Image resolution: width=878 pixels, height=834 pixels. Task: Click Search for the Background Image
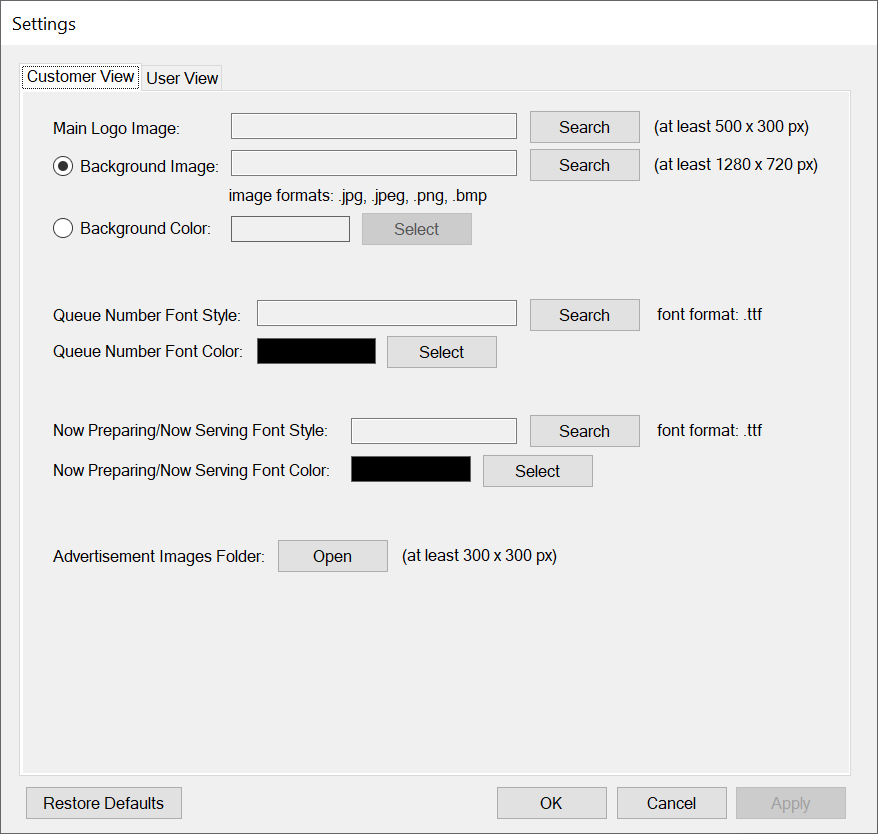pyautogui.click(x=584, y=165)
